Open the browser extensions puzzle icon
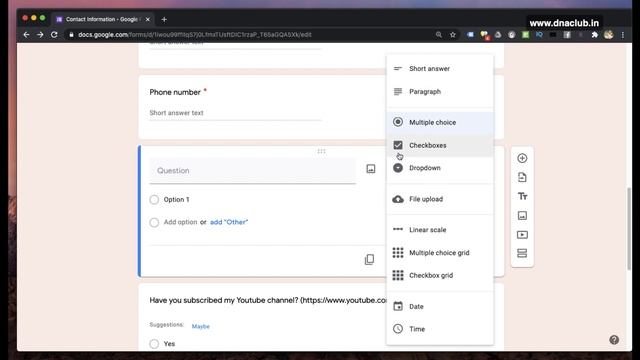 click(595, 35)
